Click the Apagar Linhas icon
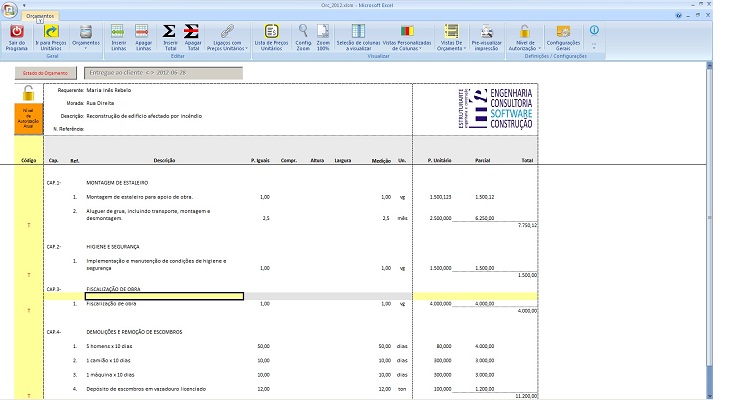Image resolution: width=736 pixels, height=400 pixels. (x=143, y=32)
